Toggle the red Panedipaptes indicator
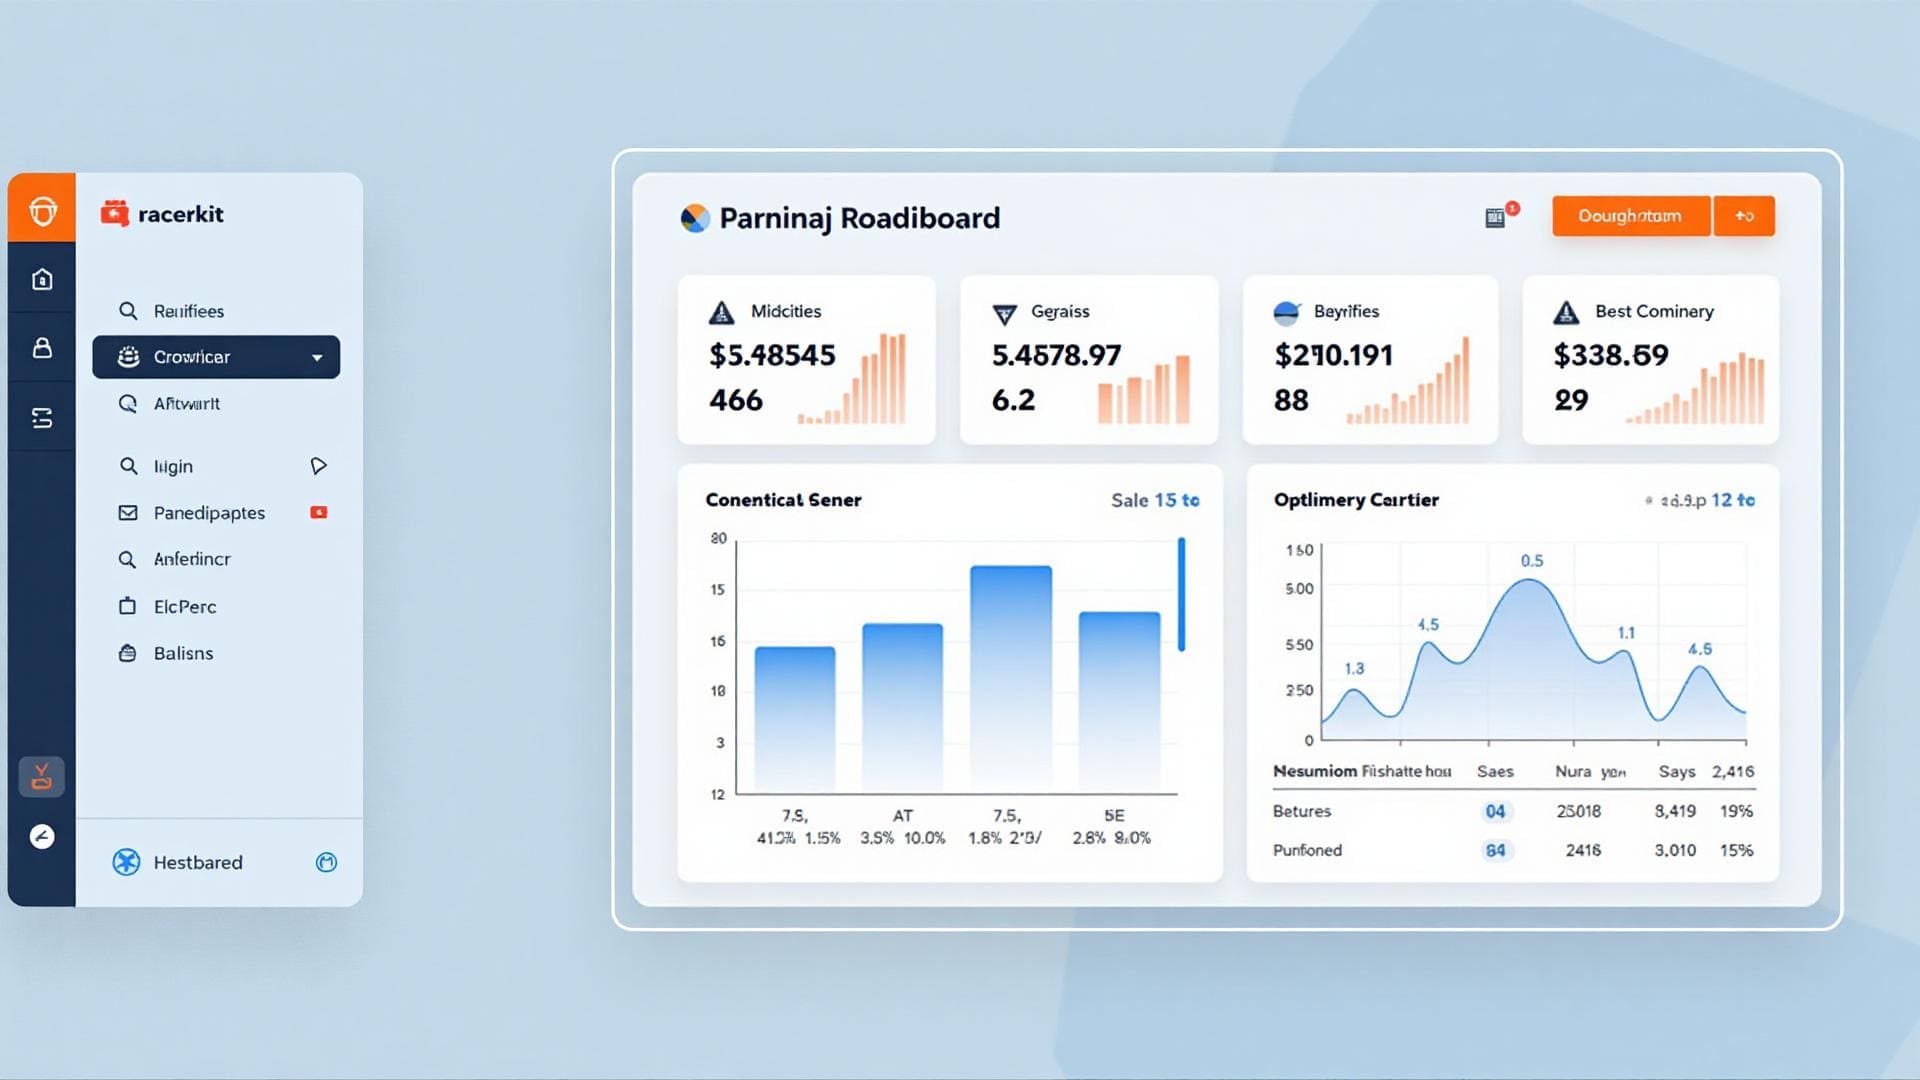Screen dimensions: 1920x1080 coord(319,513)
